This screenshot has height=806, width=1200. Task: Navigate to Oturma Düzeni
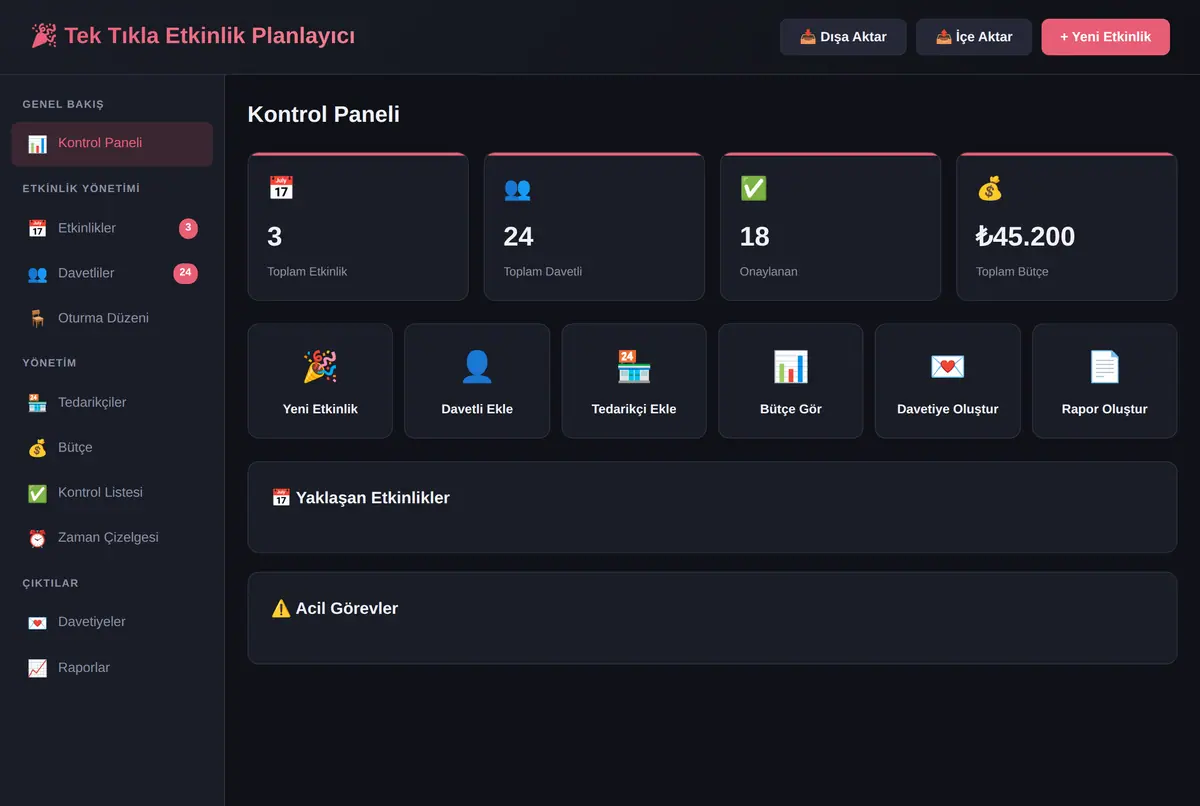(x=112, y=319)
